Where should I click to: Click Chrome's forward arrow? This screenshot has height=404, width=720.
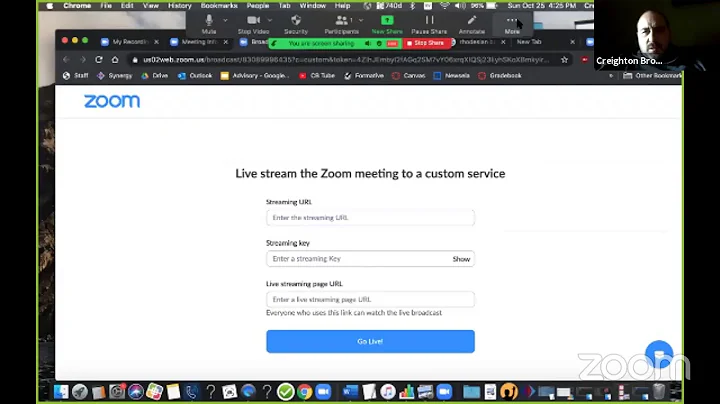[x=83, y=60]
